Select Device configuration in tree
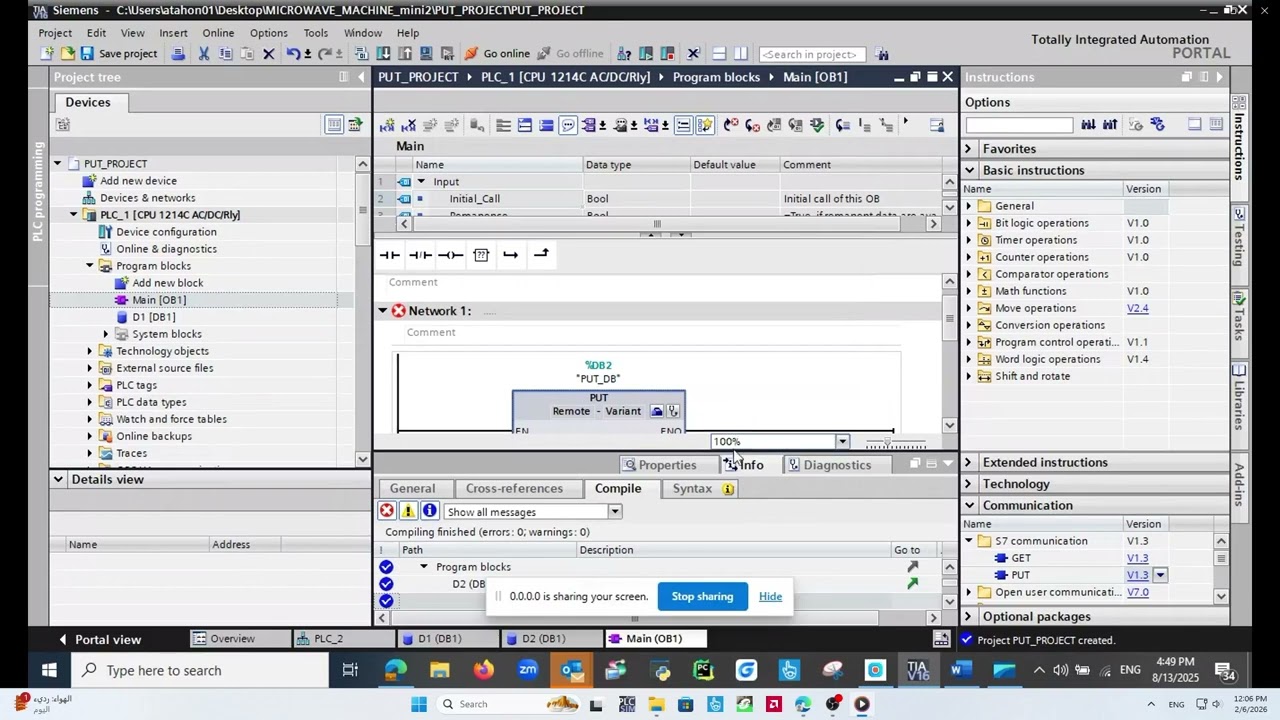1280x720 pixels. point(166,232)
